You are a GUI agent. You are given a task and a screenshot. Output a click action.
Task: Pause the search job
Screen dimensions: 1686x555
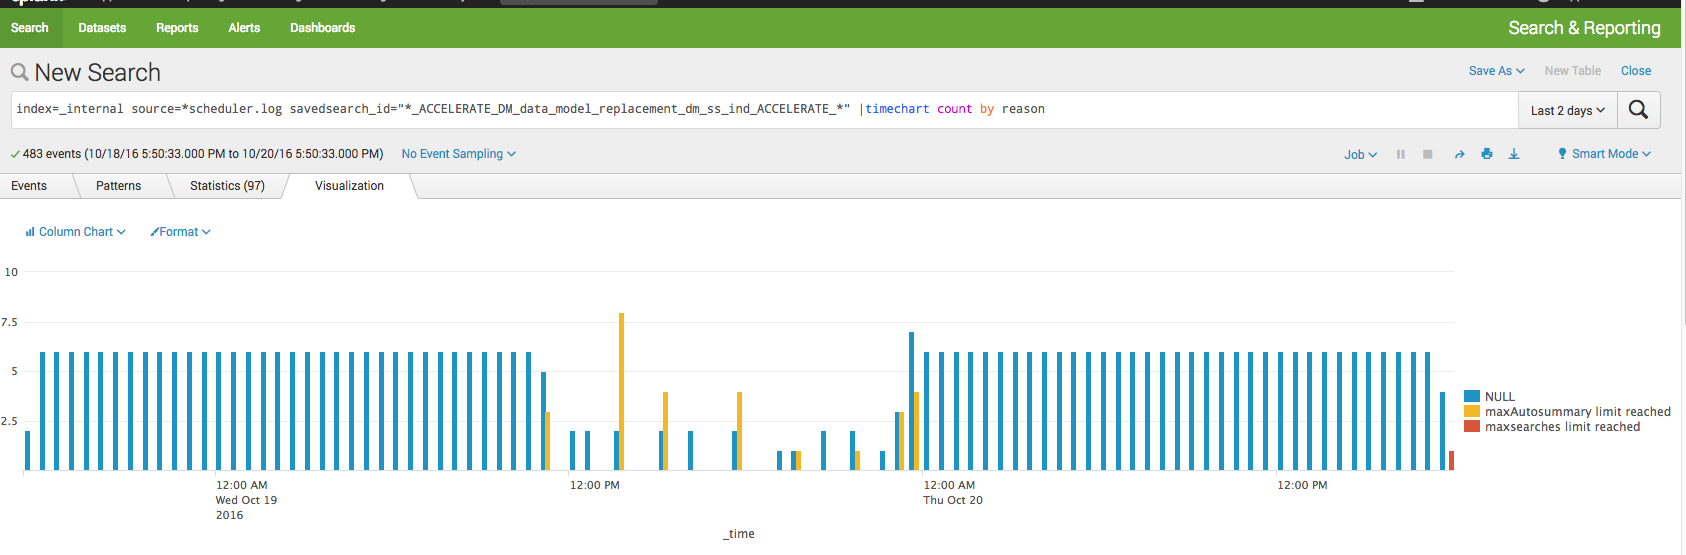[x=1401, y=154]
